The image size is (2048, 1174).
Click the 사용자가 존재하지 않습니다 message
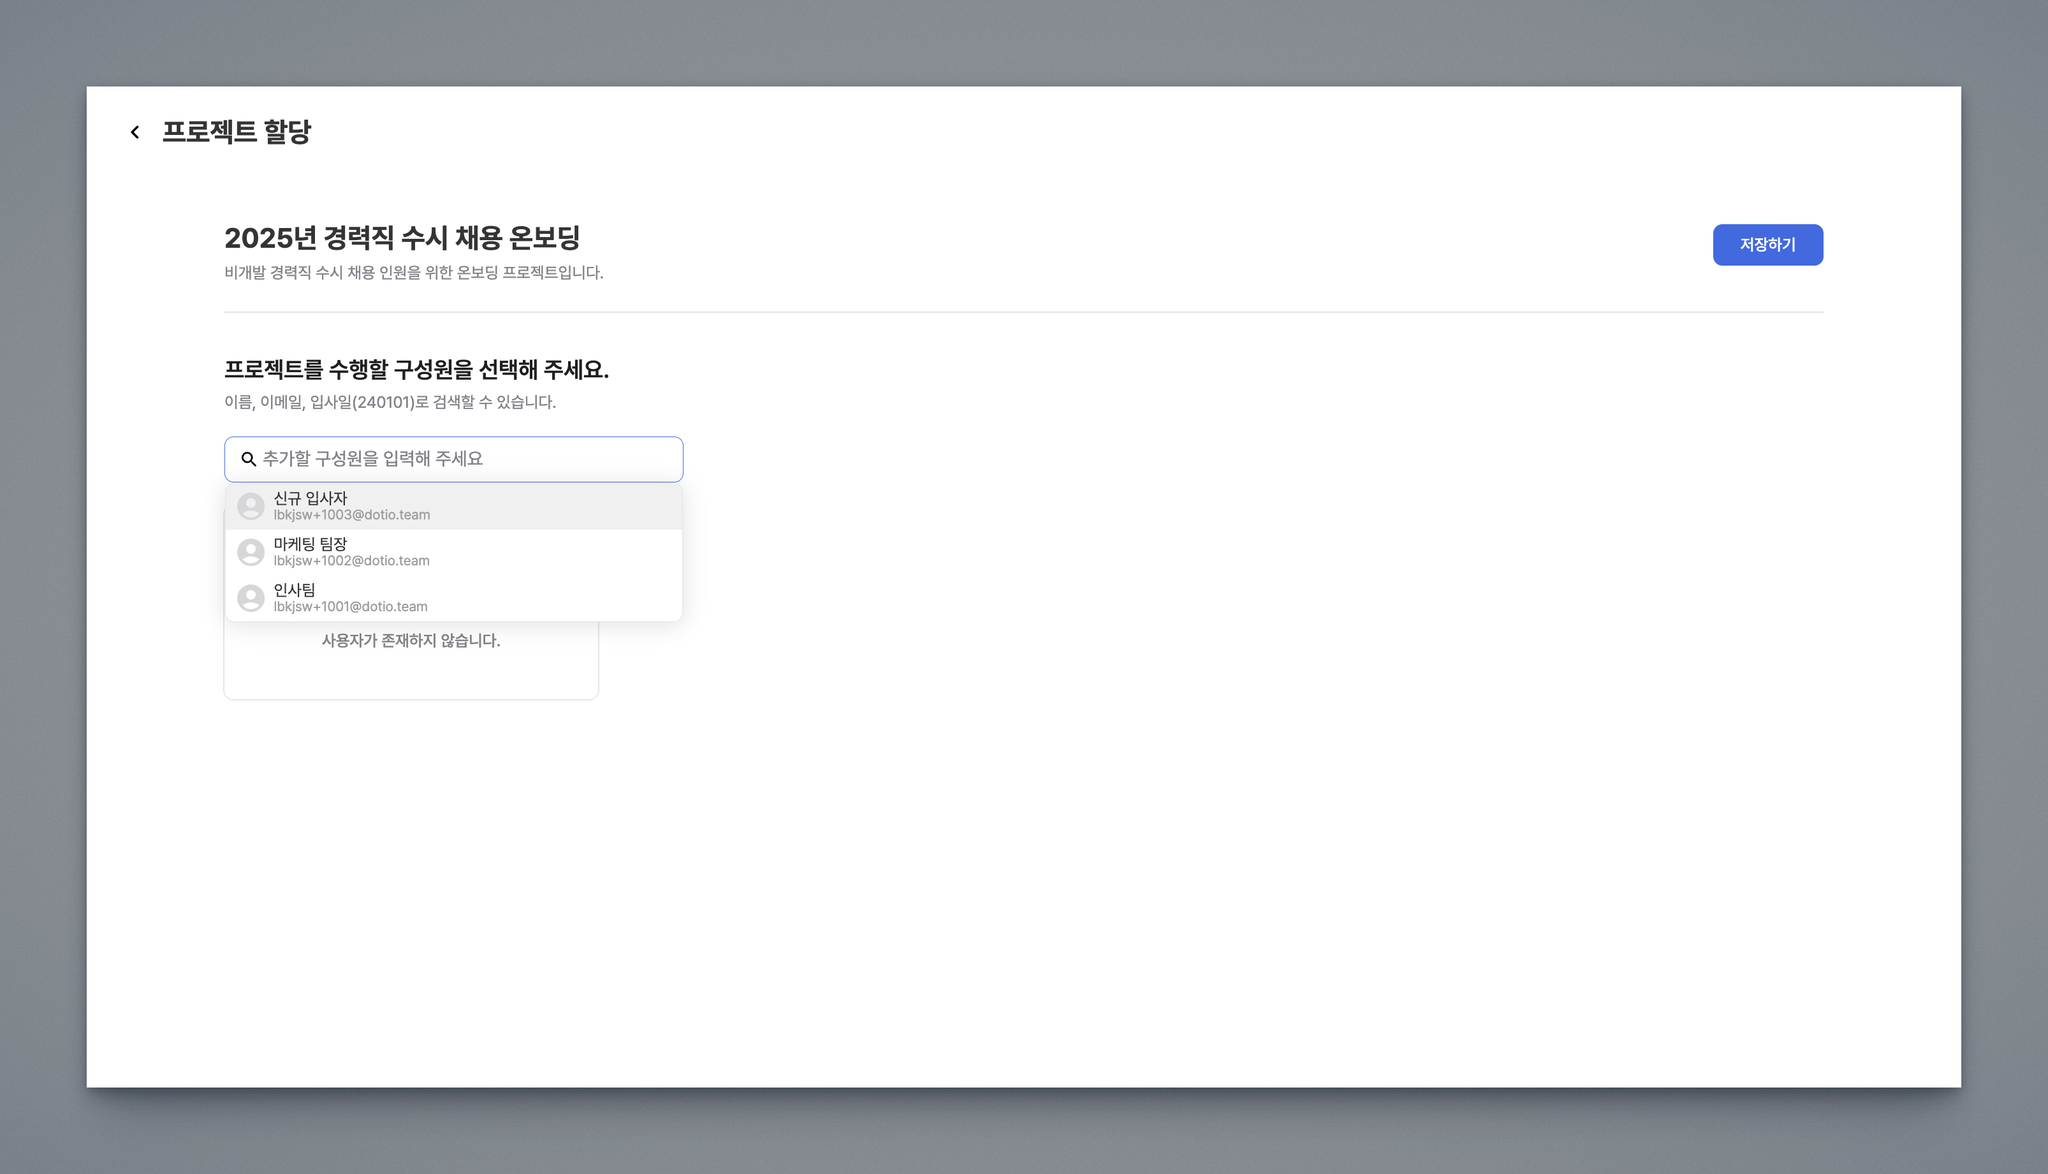(x=411, y=640)
